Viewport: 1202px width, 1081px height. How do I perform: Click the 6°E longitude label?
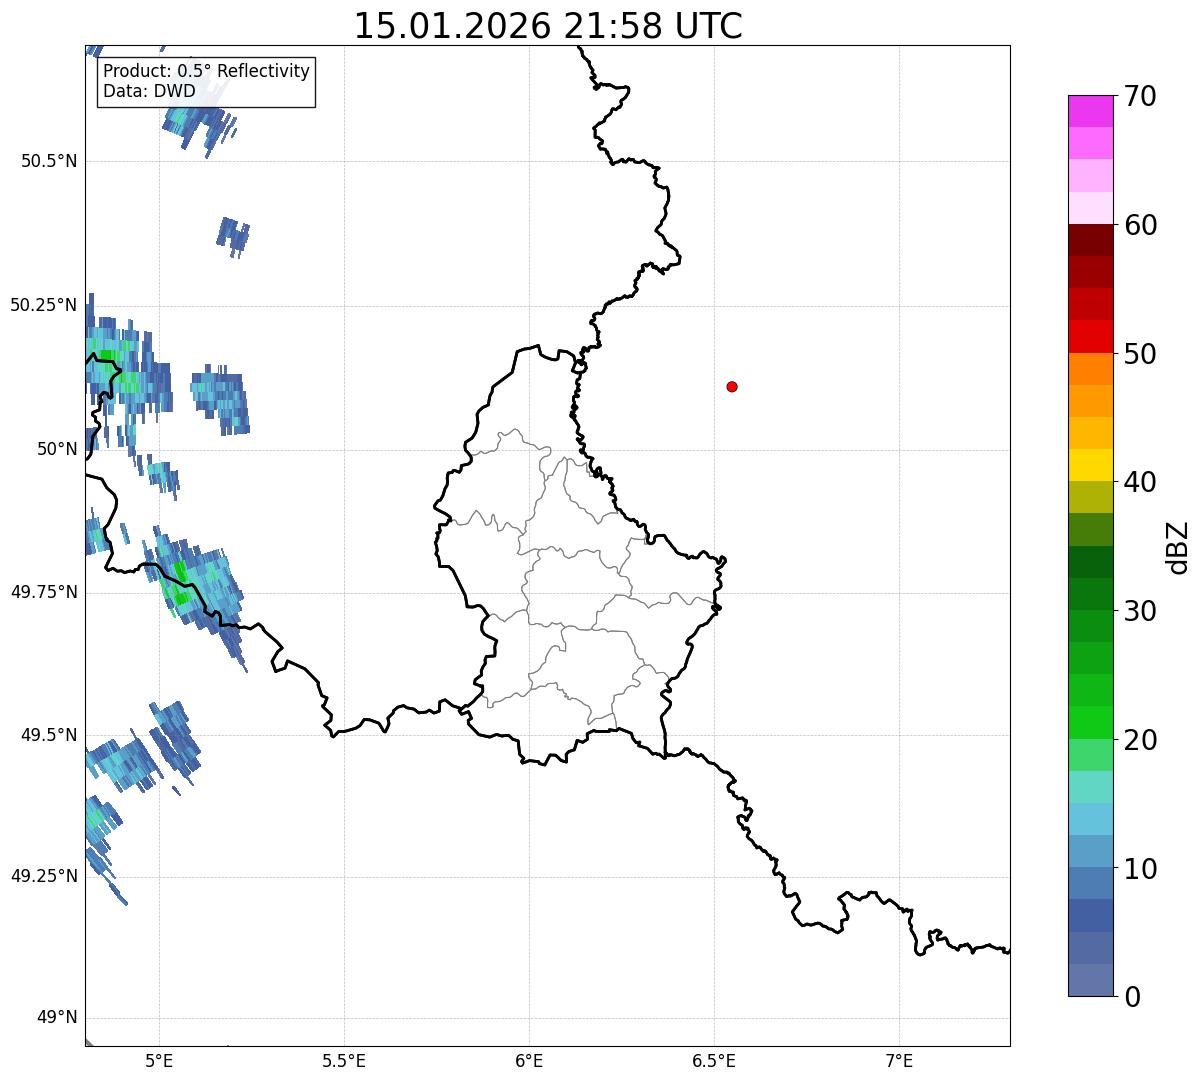(x=529, y=1060)
